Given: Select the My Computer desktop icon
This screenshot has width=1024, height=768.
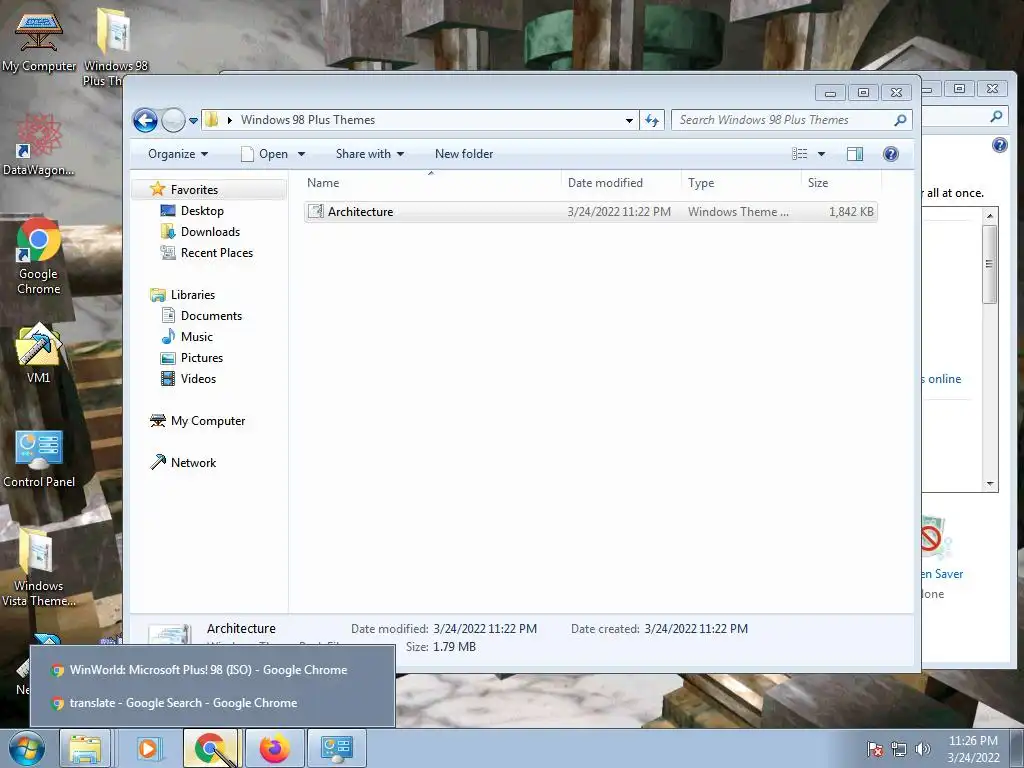Looking at the screenshot, I should point(39,43).
